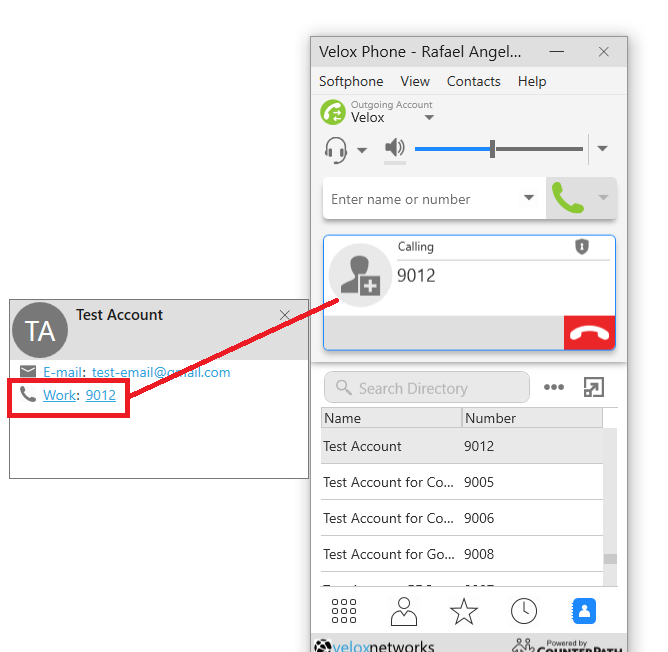Sort by the Number column header

tap(532, 418)
